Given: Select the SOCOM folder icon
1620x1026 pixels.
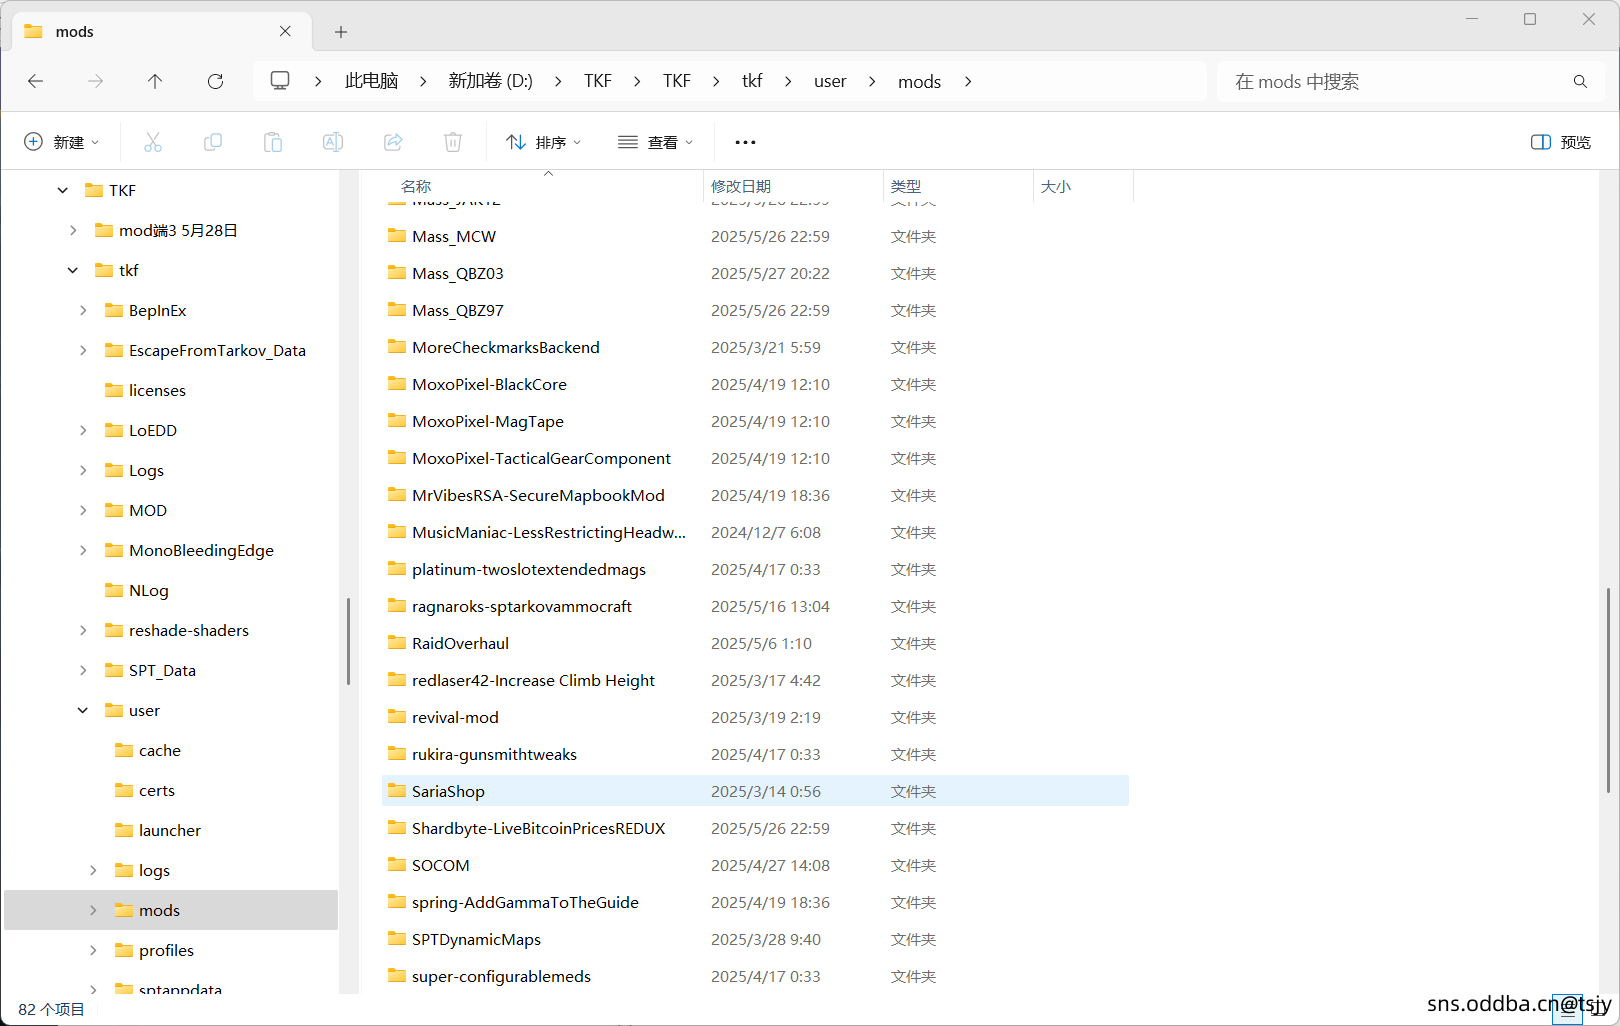Looking at the screenshot, I should pos(397,865).
